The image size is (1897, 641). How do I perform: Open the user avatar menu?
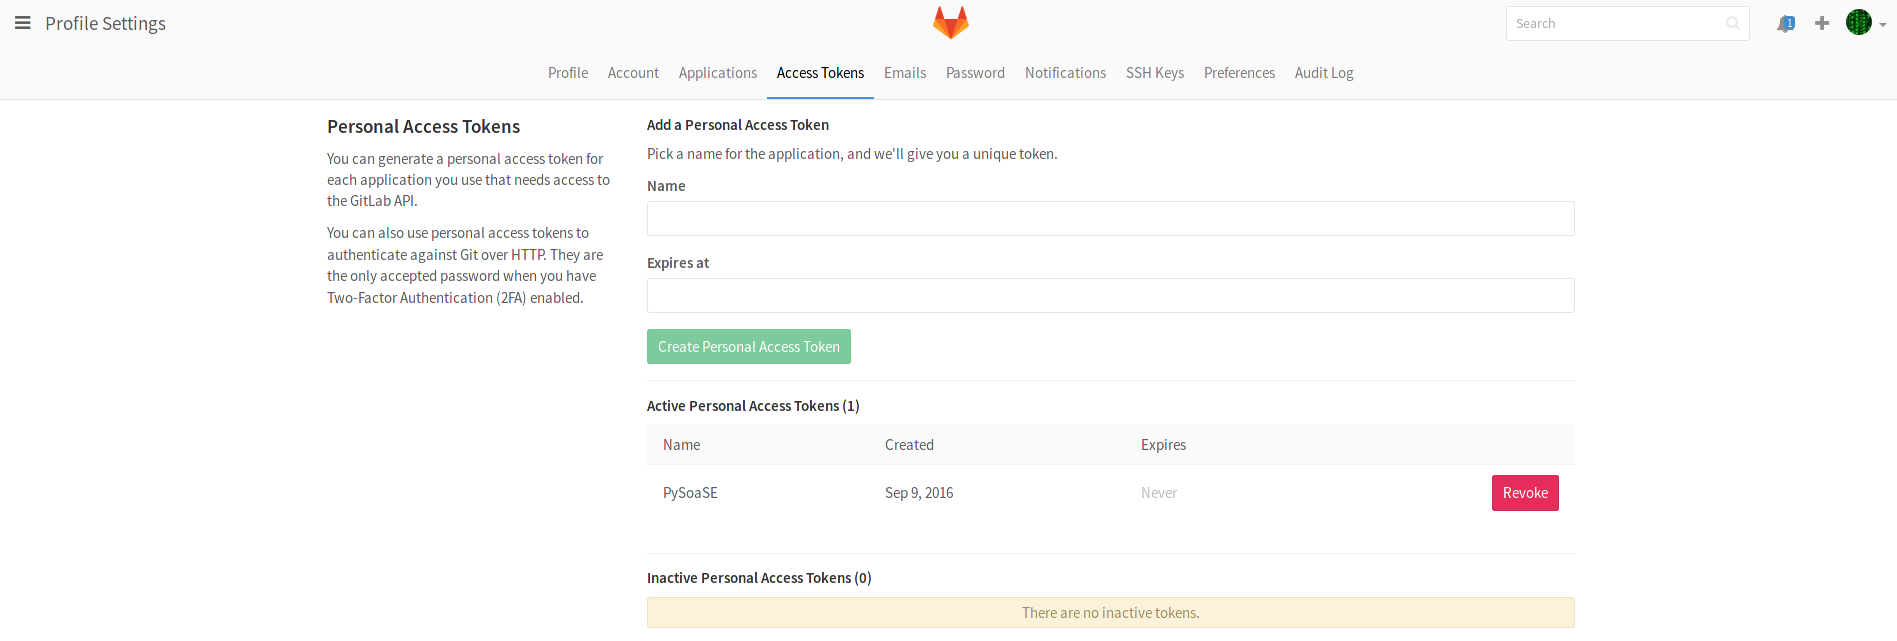[1865, 23]
